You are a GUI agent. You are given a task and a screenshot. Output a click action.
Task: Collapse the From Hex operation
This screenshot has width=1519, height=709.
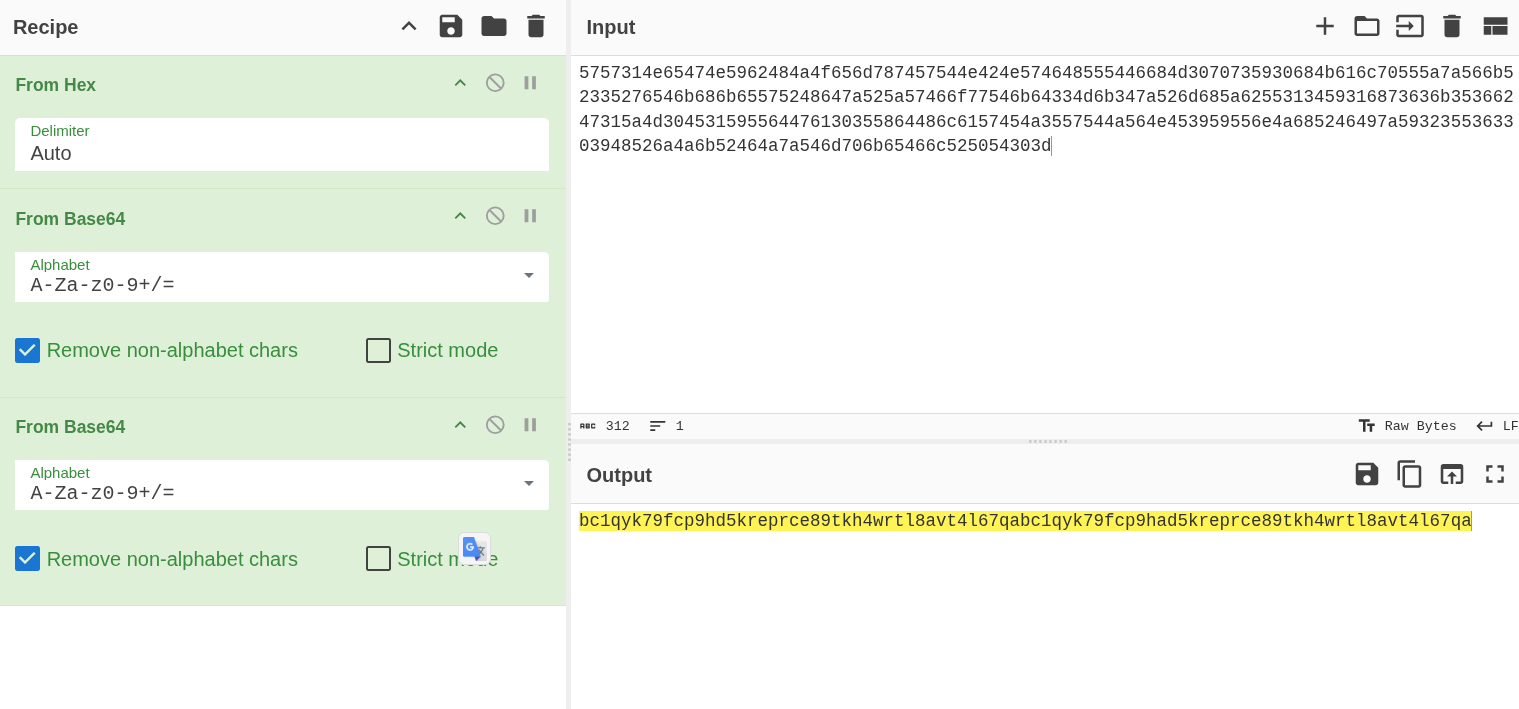[x=460, y=83]
